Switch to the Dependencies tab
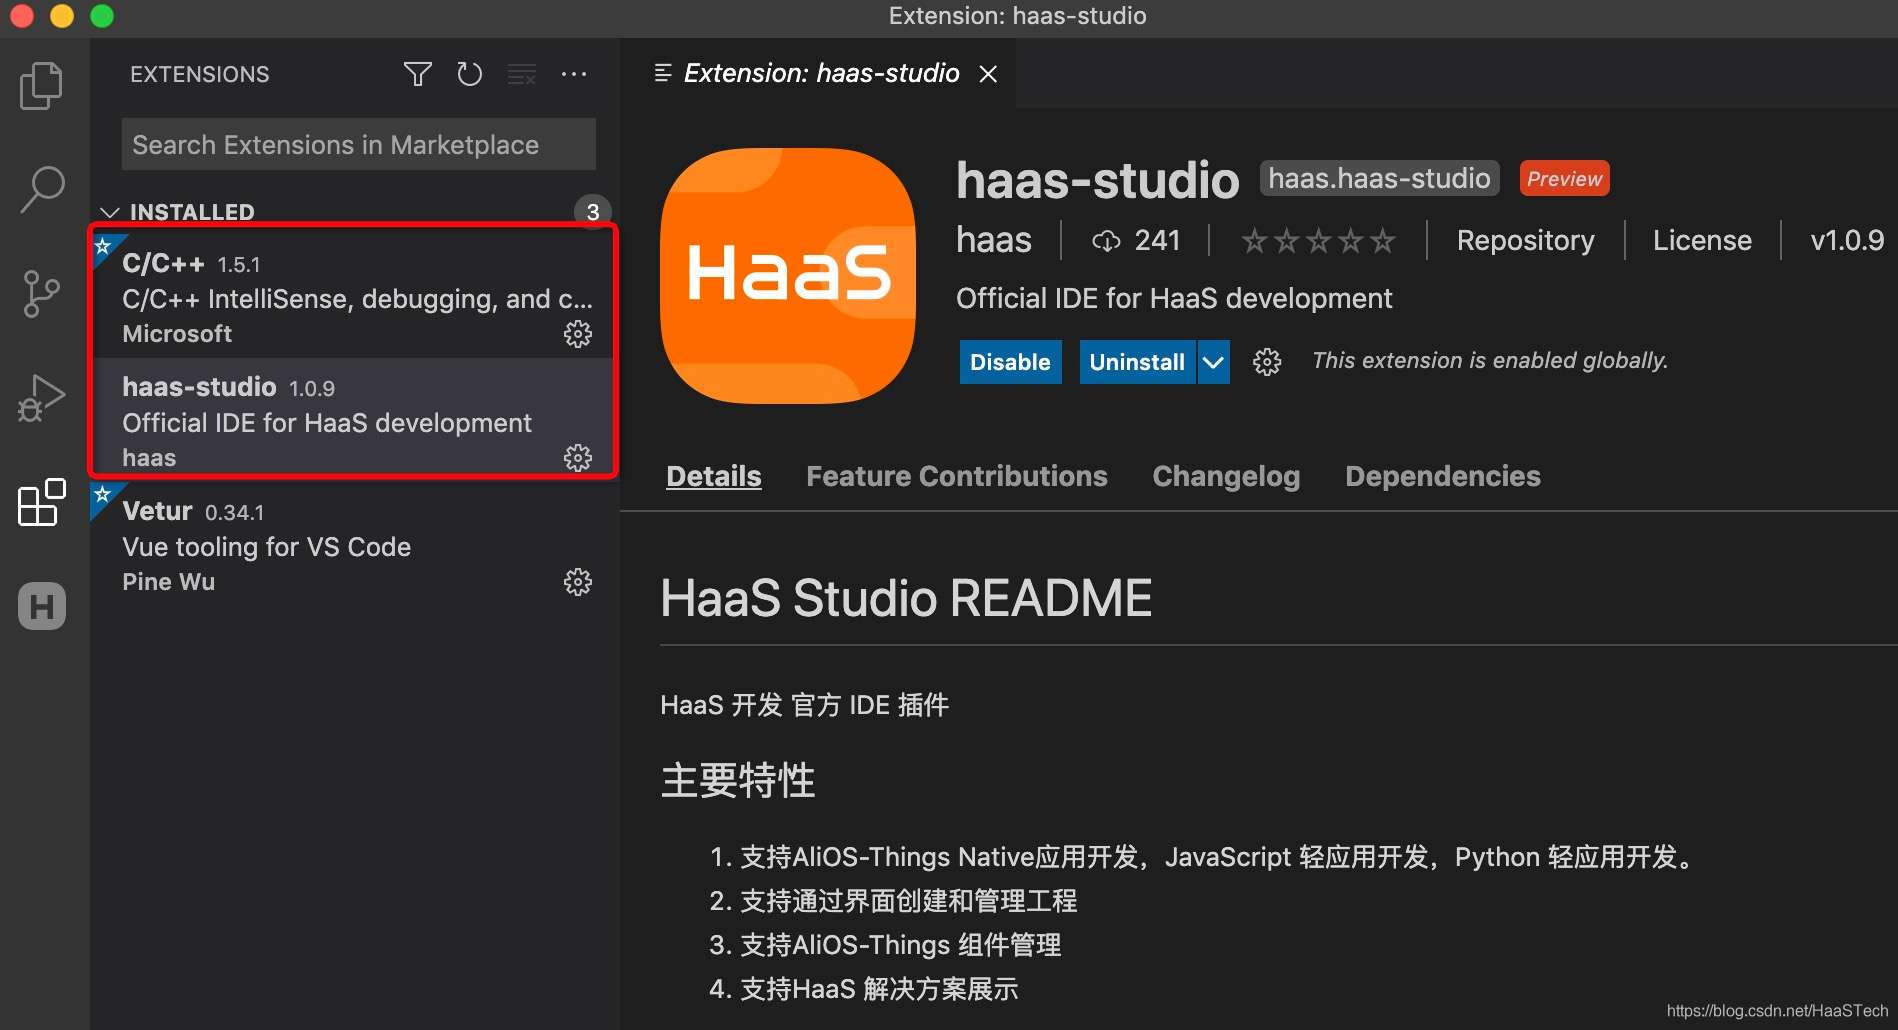Screen dimensions: 1898x1030 click(x=1443, y=476)
